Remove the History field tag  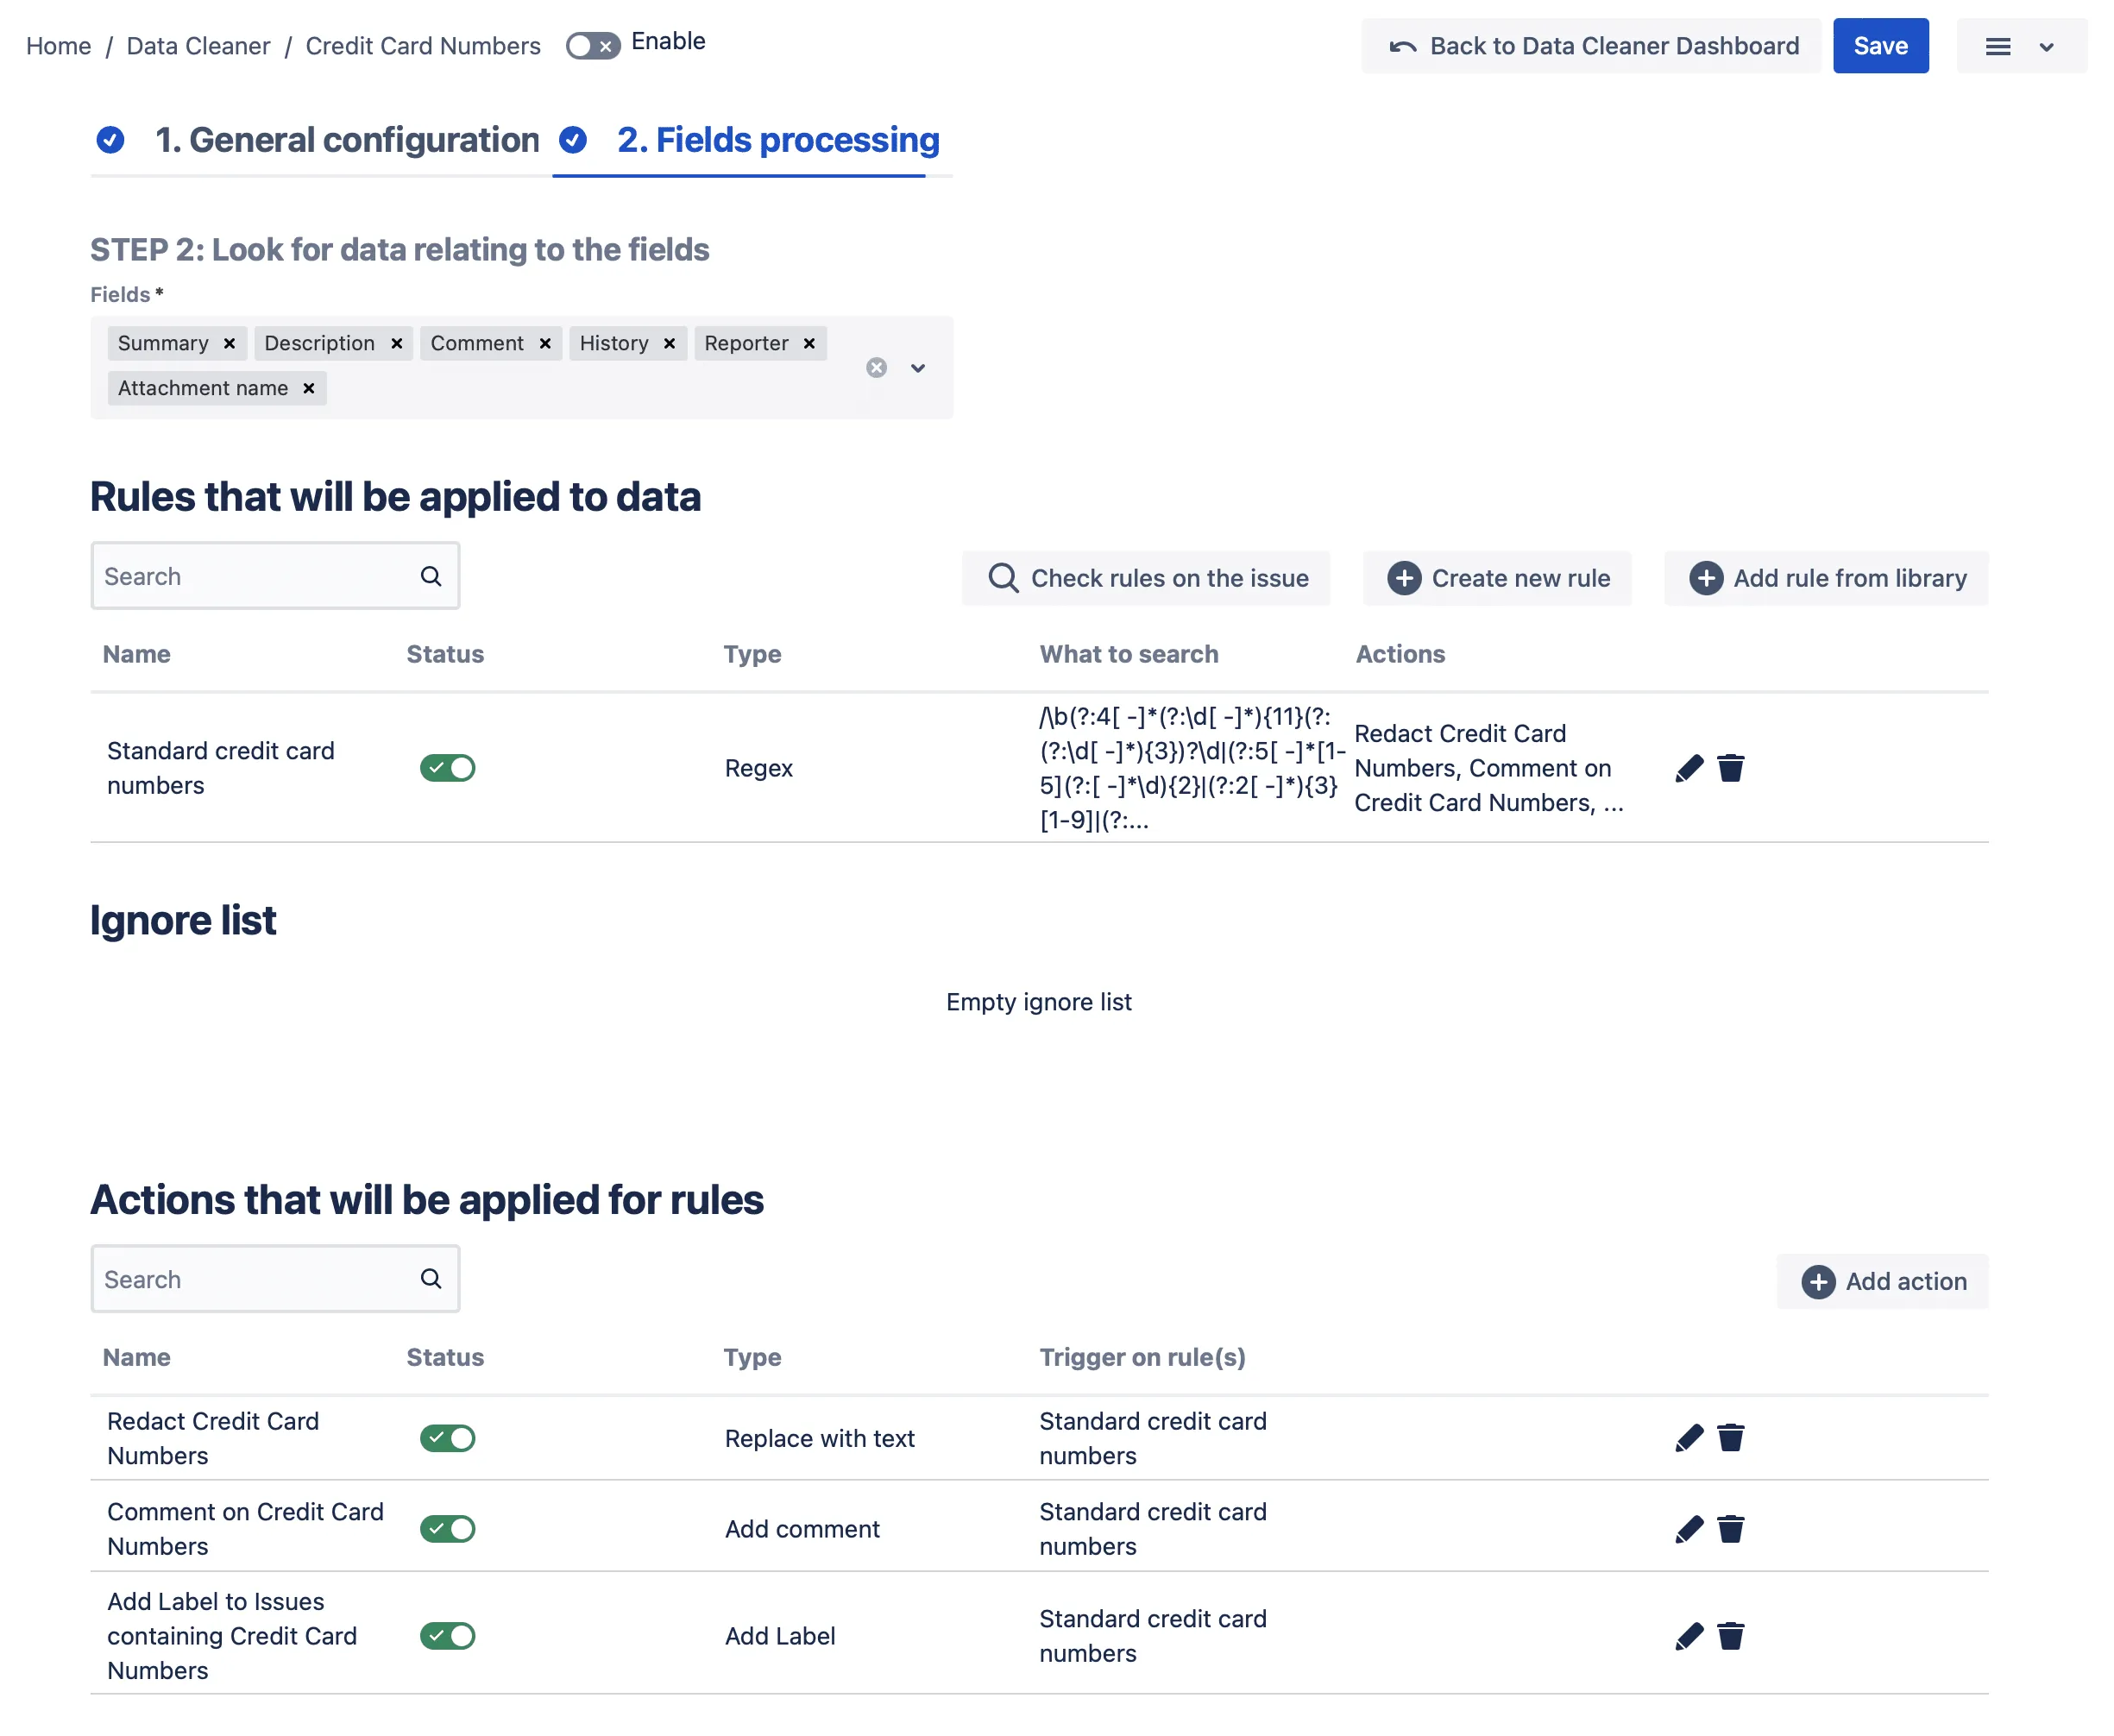[670, 343]
